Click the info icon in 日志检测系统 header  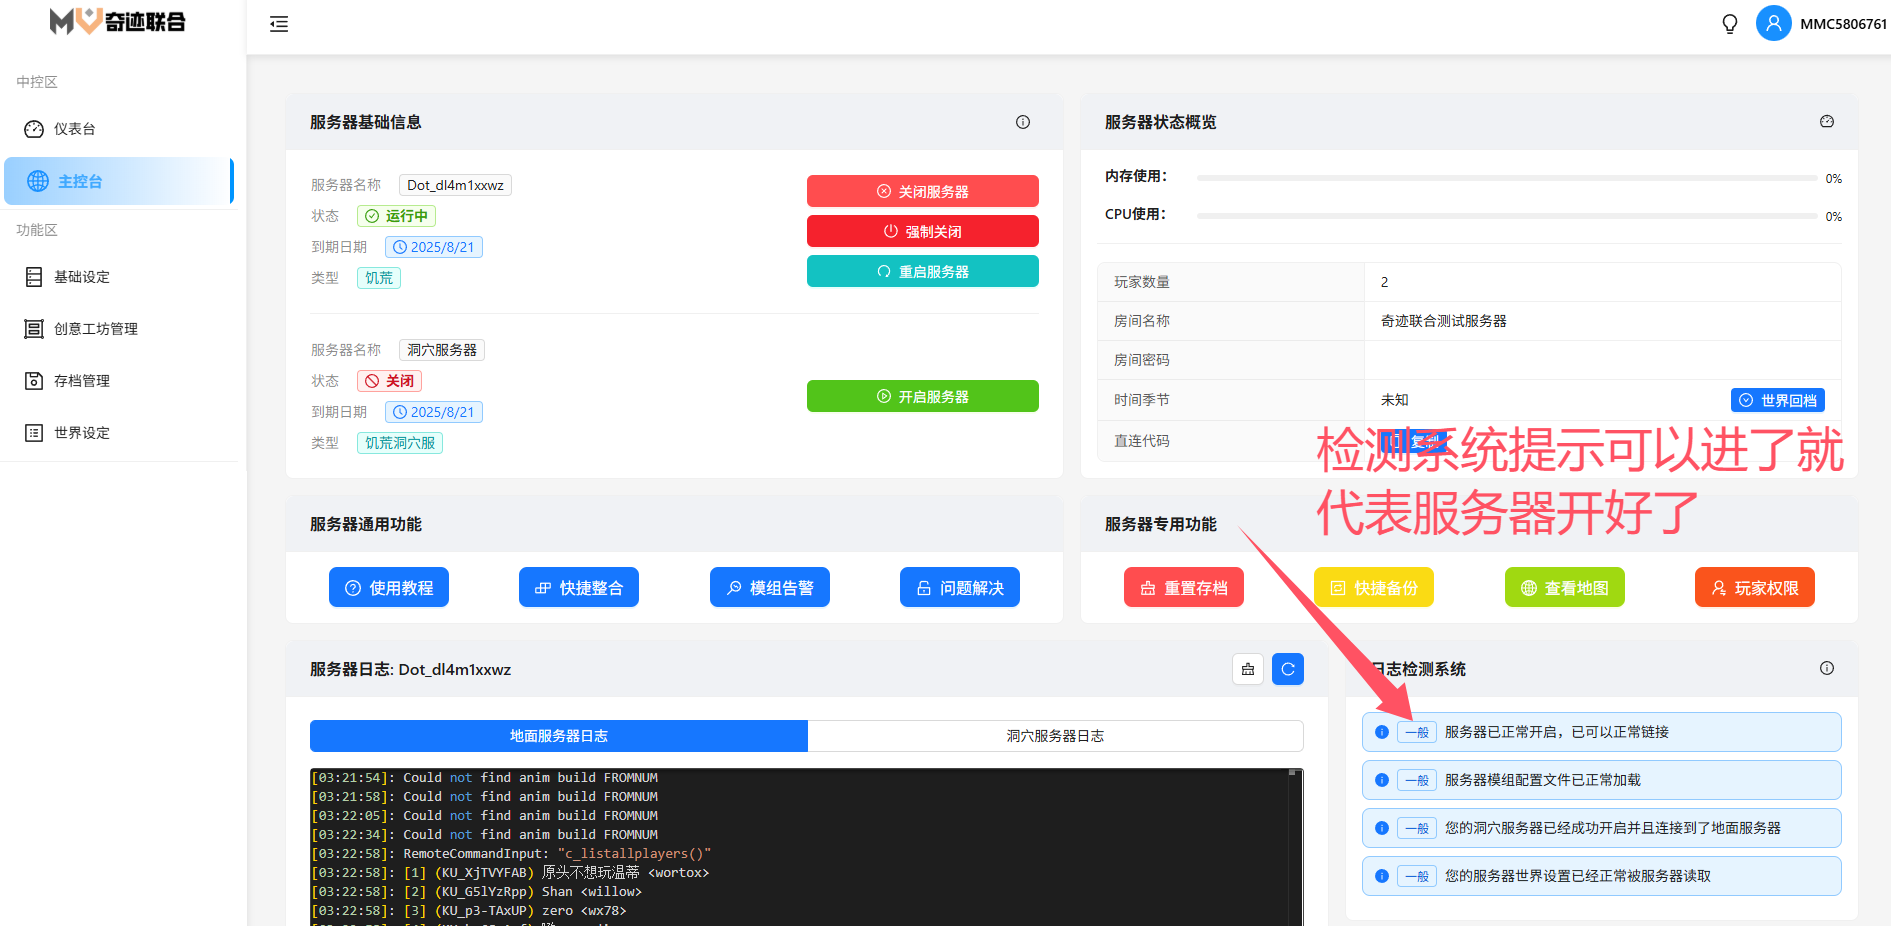pyautogui.click(x=1826, y=668)
